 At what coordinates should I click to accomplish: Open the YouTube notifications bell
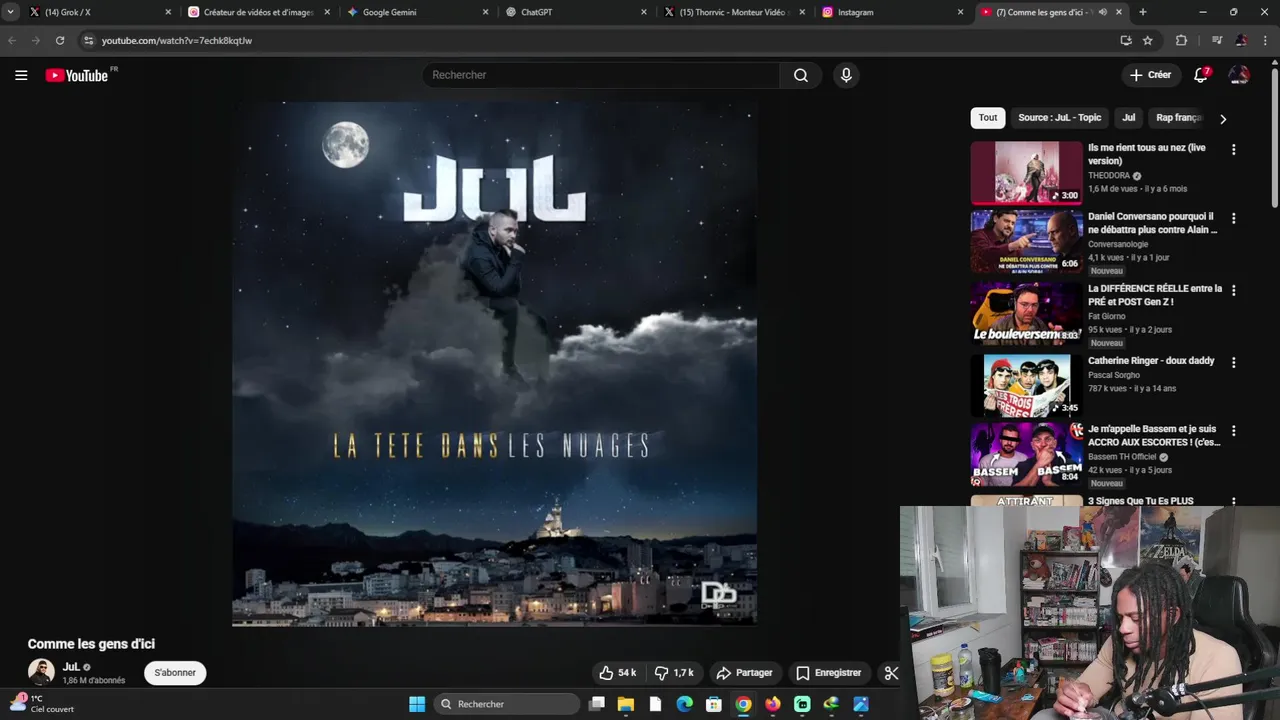[x=1201, y=75]
